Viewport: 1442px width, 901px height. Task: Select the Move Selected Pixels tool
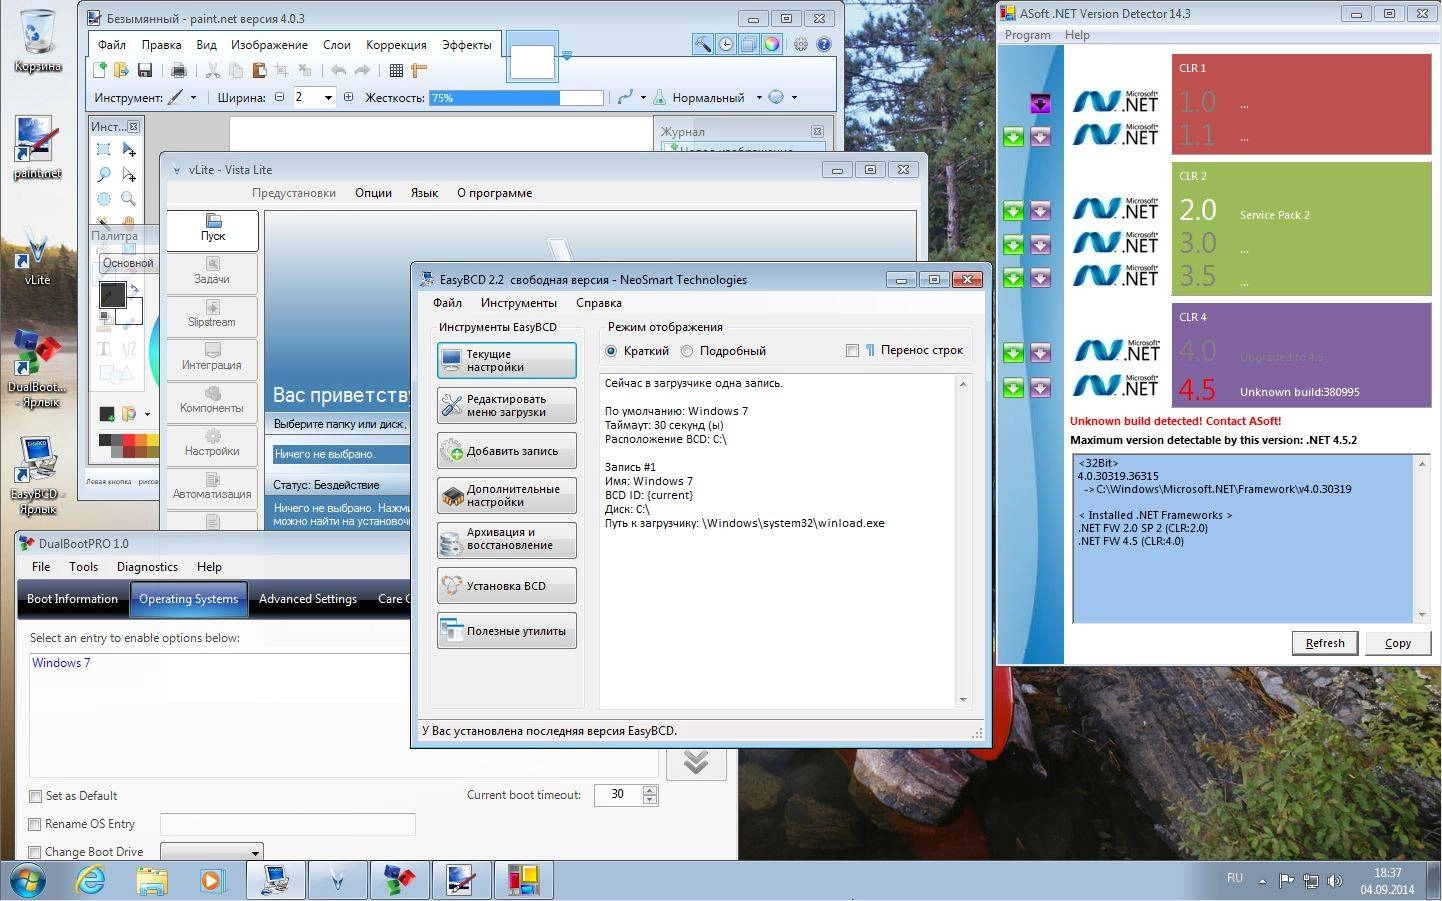pos(129,149)
